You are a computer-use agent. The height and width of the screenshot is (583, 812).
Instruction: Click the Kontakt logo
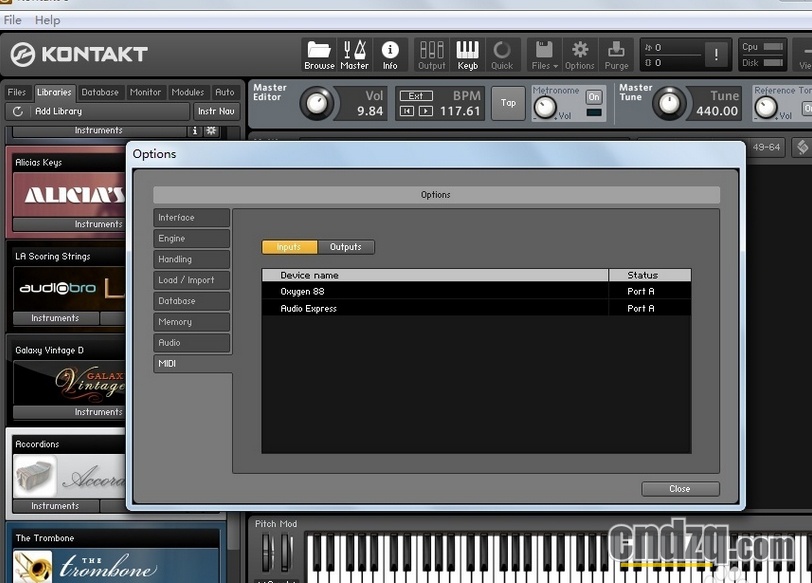(79, 54)
